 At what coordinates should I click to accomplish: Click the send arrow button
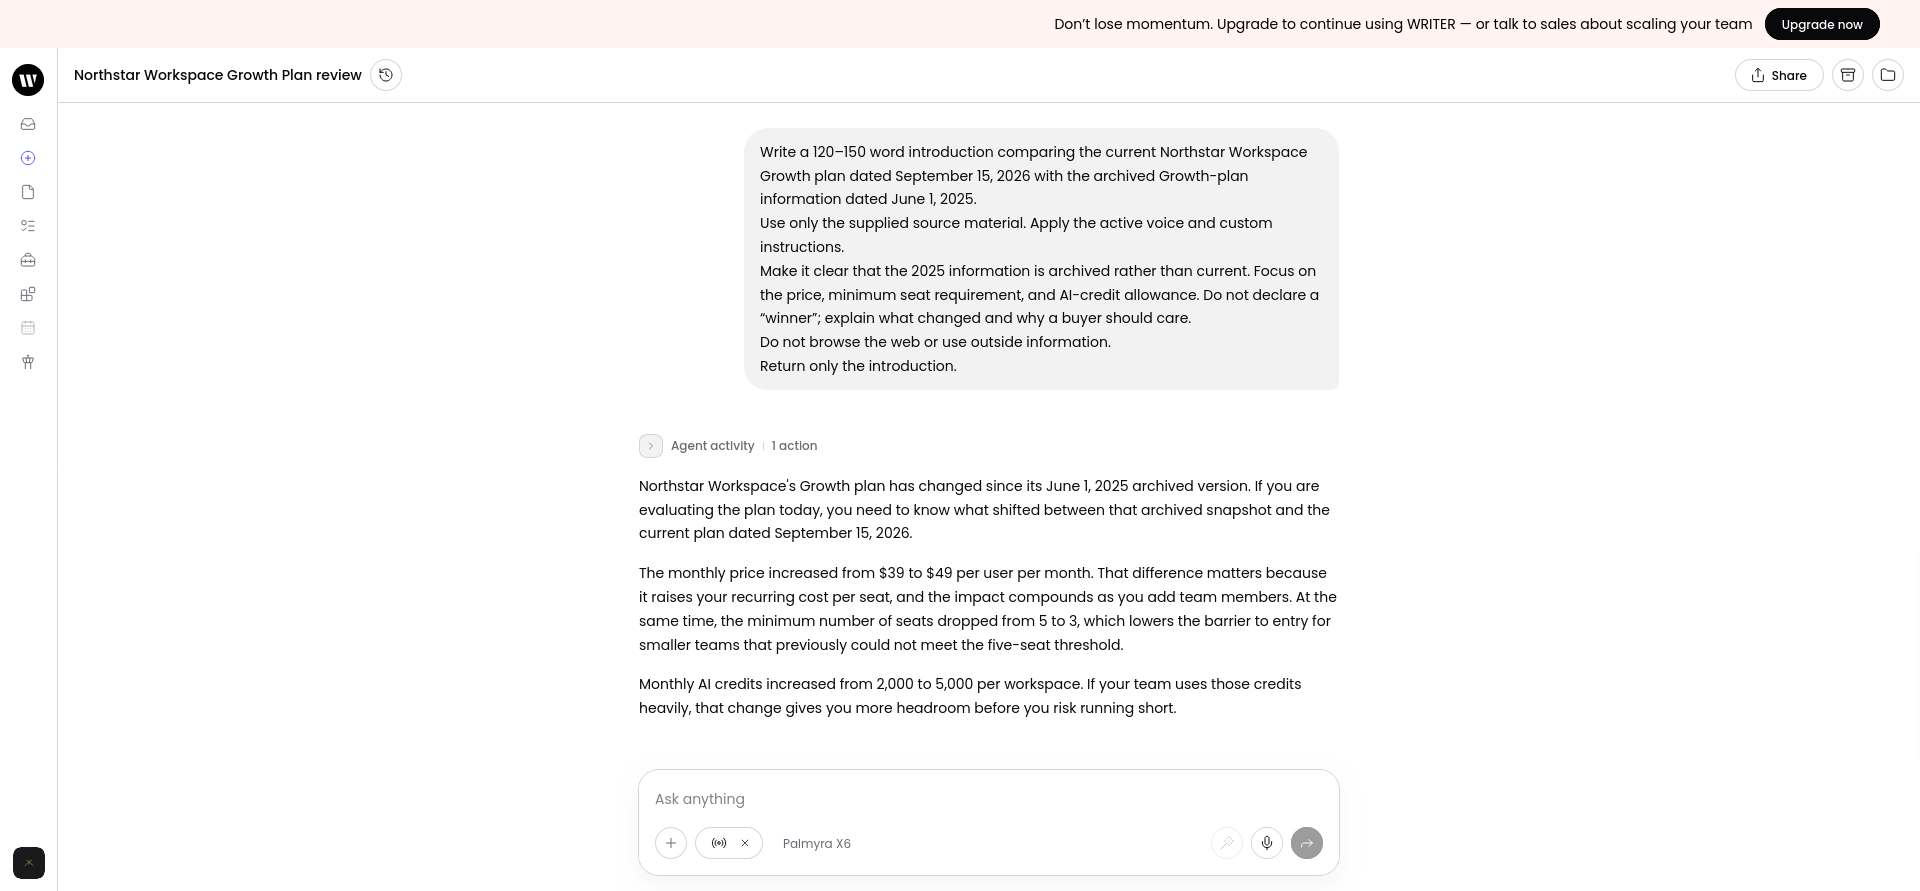[x=1307, y=843]
